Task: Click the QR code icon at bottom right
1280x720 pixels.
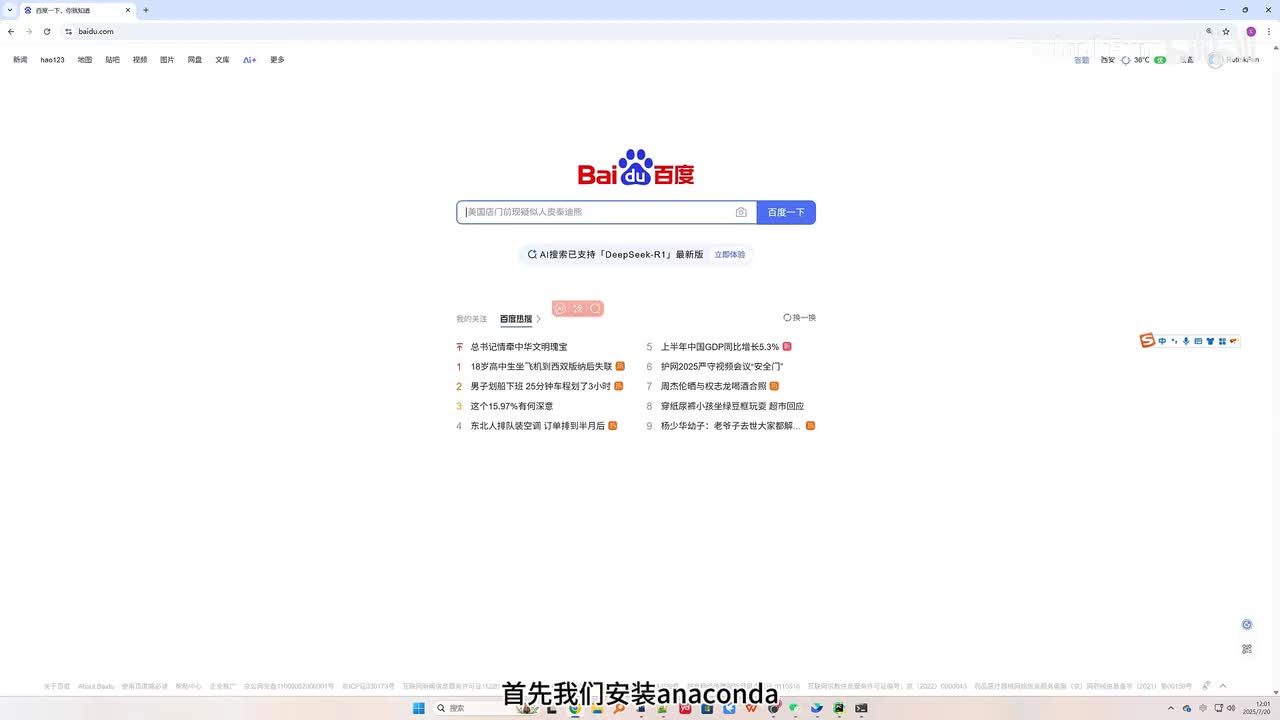Action: click(x=1247, y=649)
